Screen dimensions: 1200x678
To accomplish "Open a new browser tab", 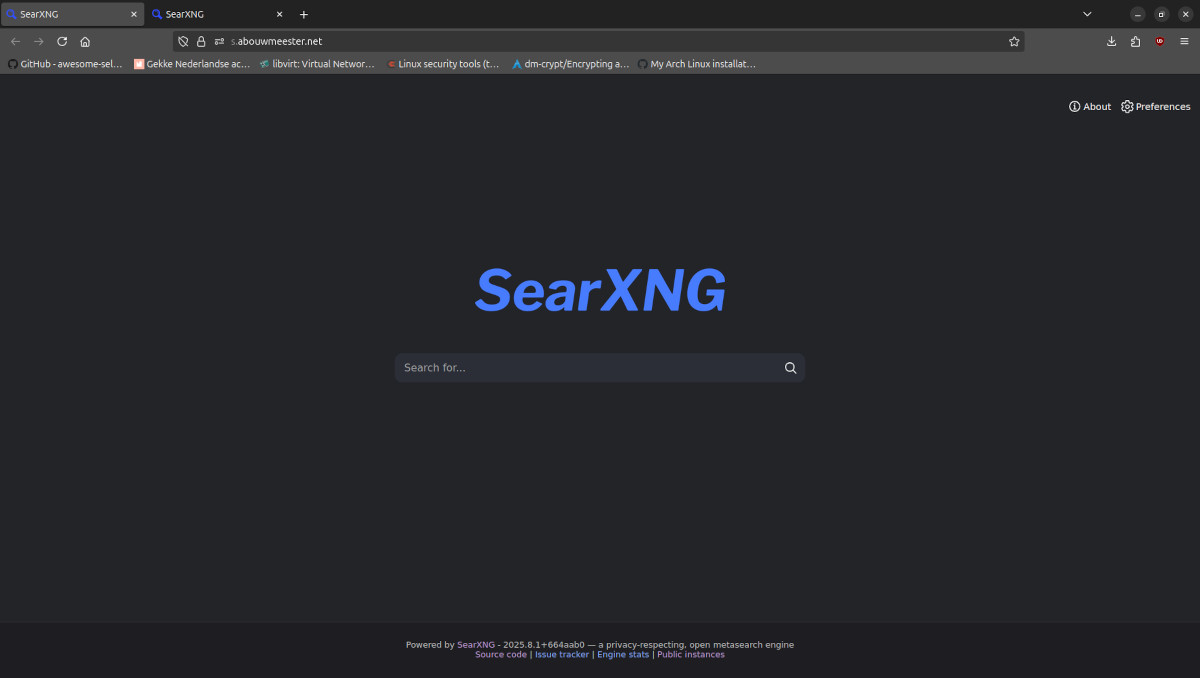I will (304, 14).
